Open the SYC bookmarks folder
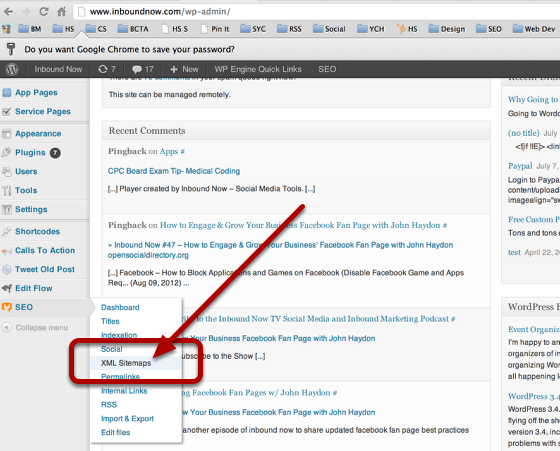Image resolution: width=560 pixels, height=451 pixels. pyautogui.click(x=253, y=29)
